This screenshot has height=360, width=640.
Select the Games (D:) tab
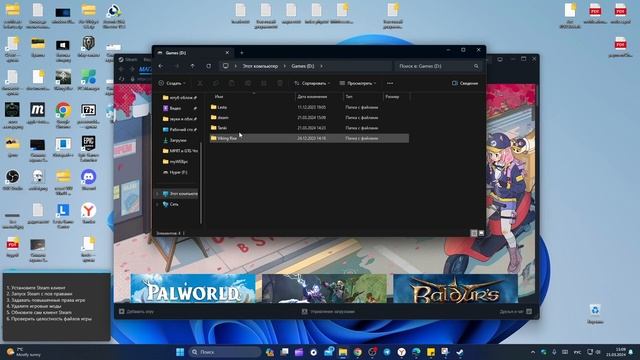[192, 53]
